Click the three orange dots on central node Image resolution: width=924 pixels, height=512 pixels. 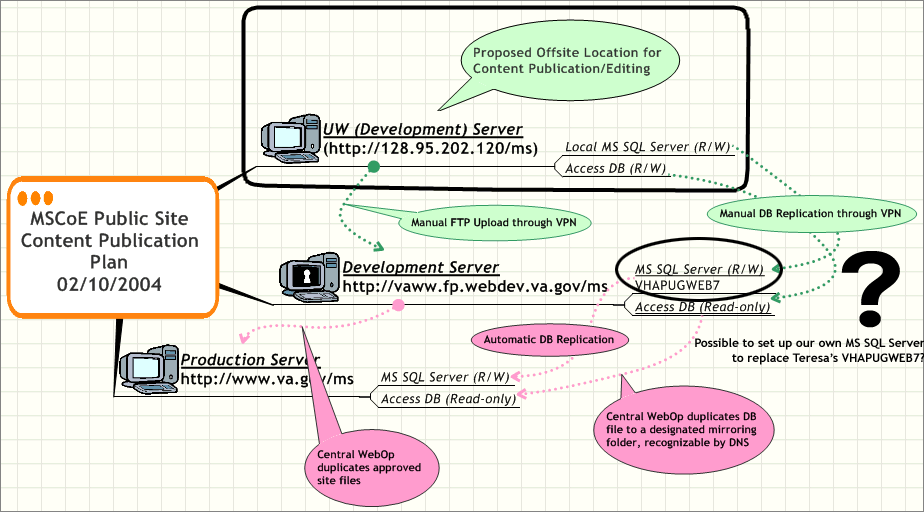tap(42, 198)
